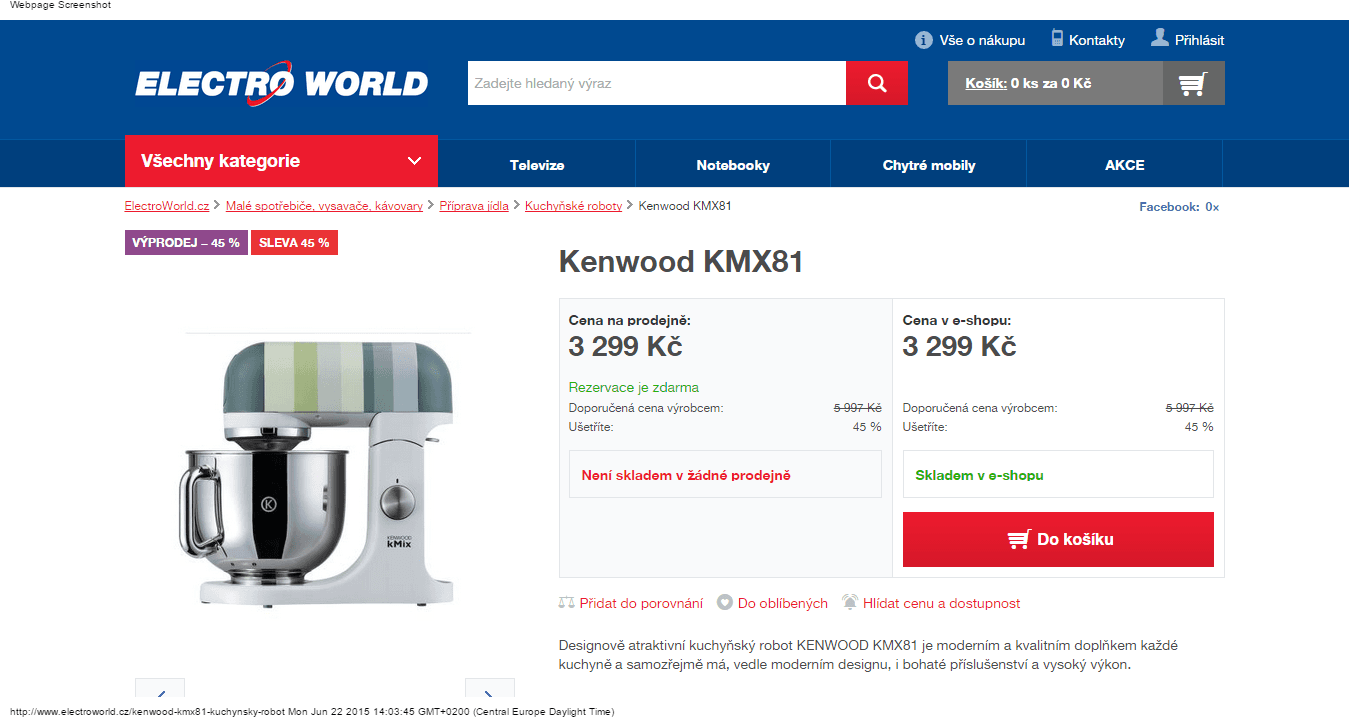Open the AKCE menu item
This screenshot has height=717, width=1349.
point(1125,165)
